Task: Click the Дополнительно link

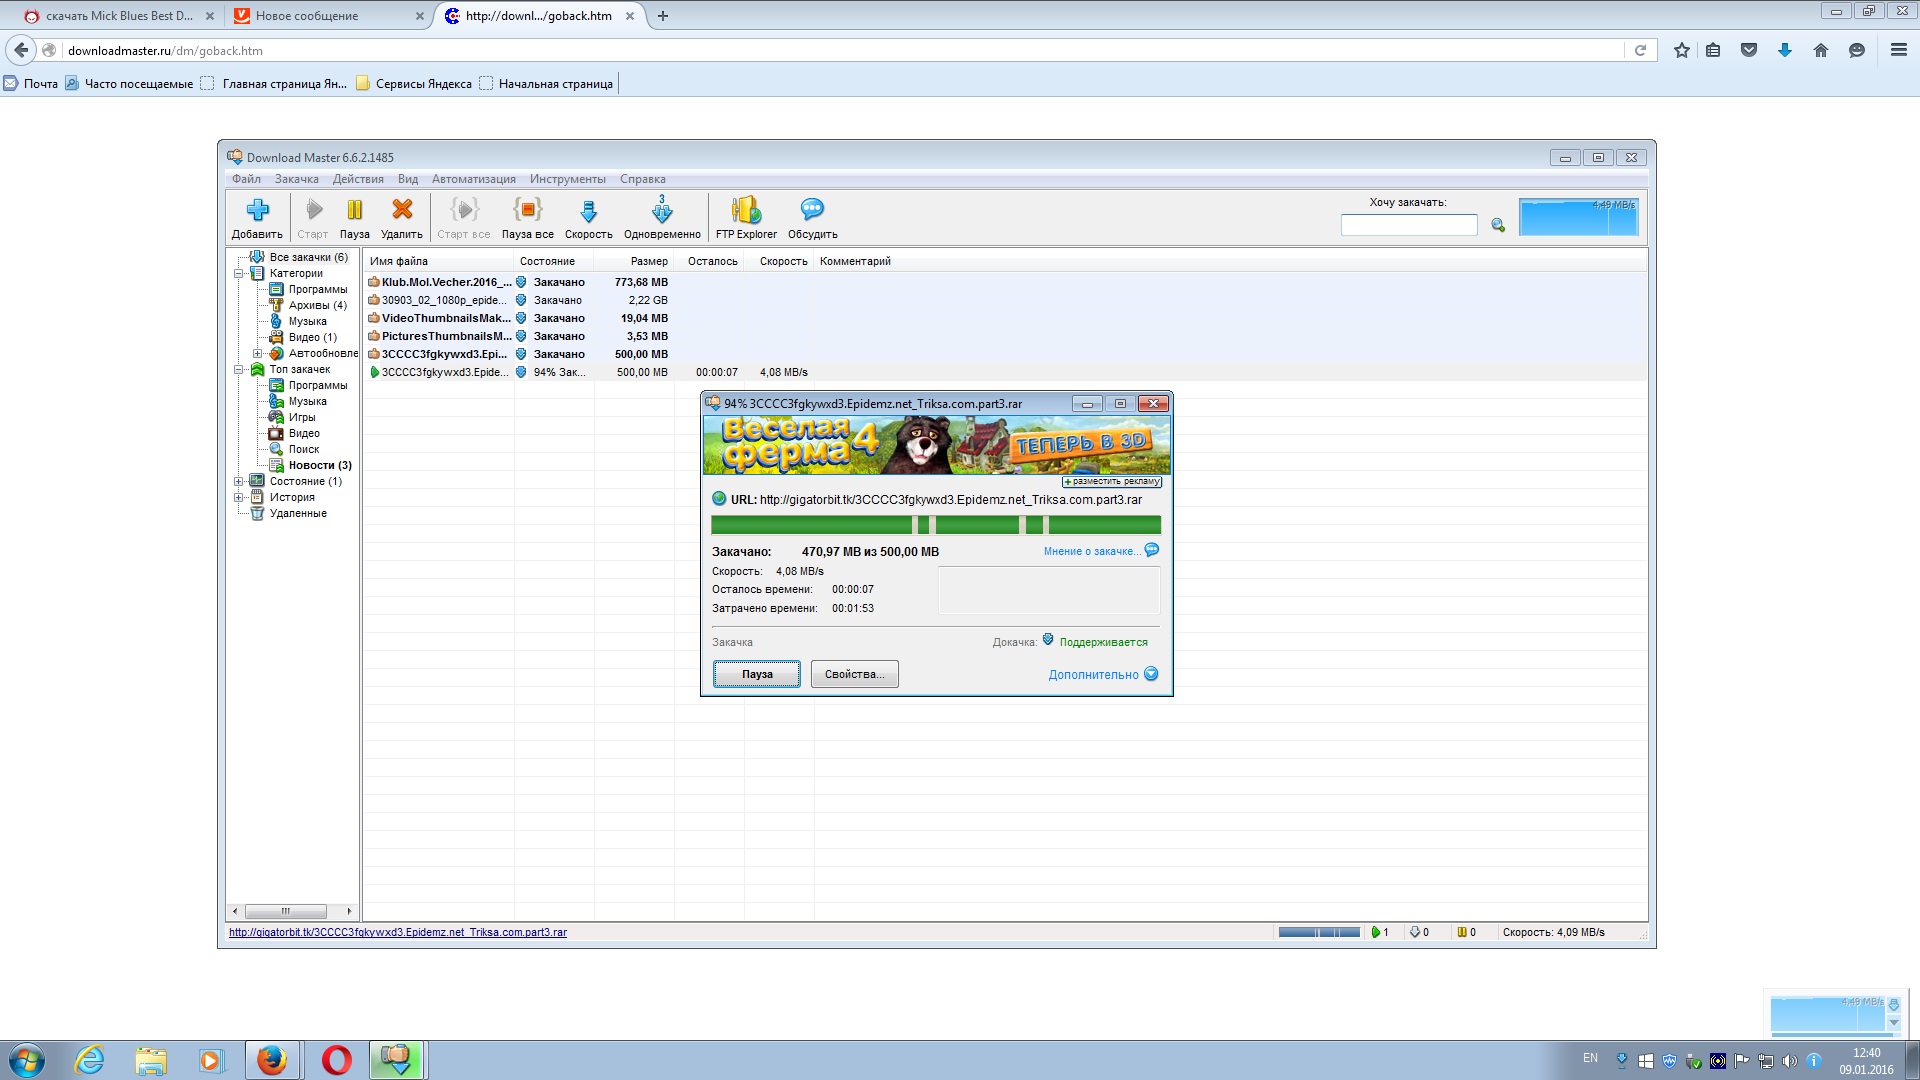Action: (x=1093, y=675)
